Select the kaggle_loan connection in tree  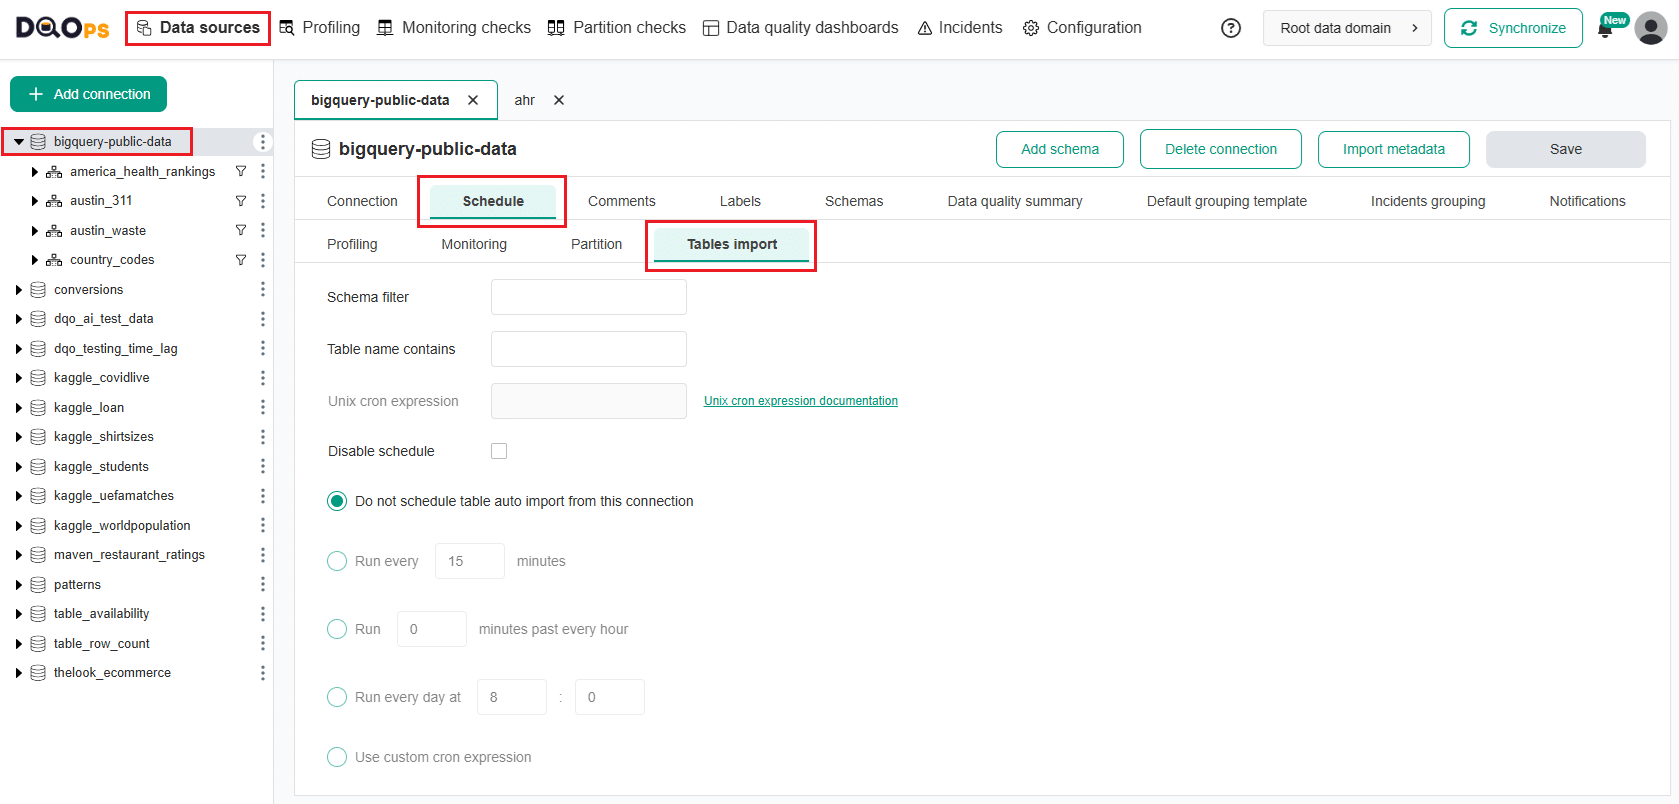89,408
